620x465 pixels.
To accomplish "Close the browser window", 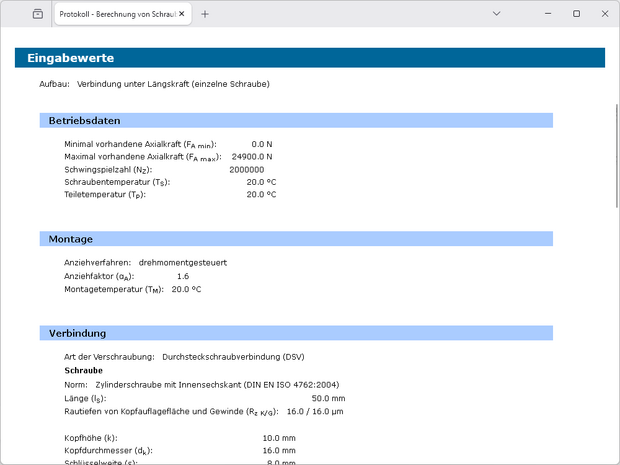I will click(x=603, y=14).
